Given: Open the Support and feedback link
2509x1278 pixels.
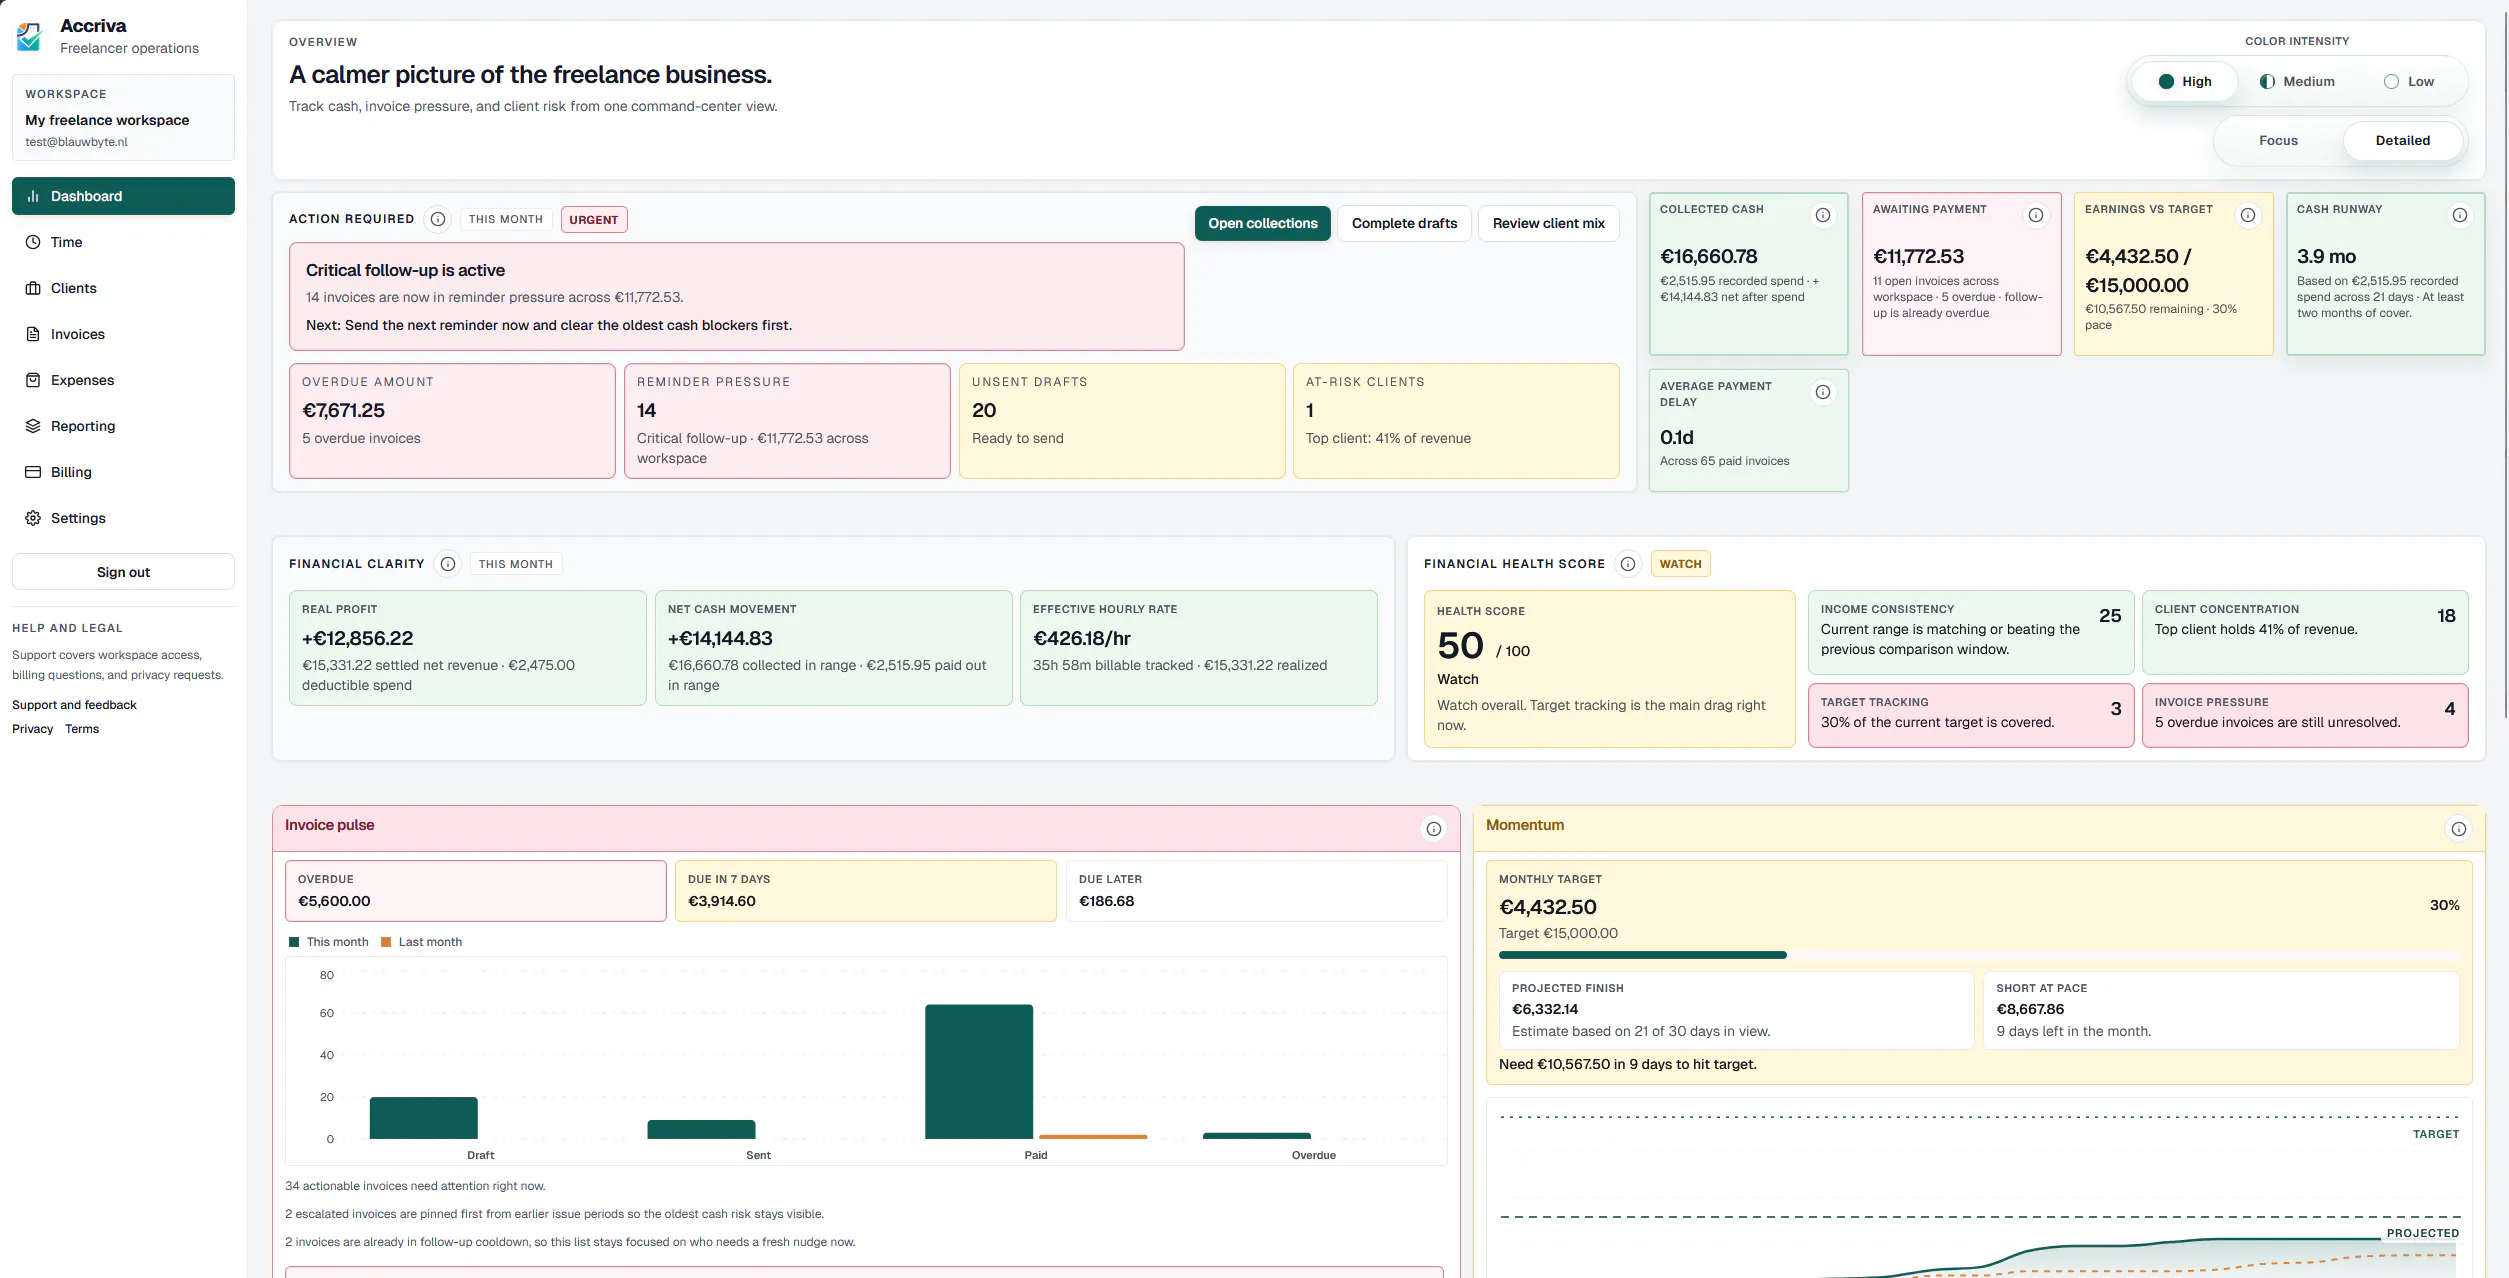Looking at the screenshot, I should (74, 705).
